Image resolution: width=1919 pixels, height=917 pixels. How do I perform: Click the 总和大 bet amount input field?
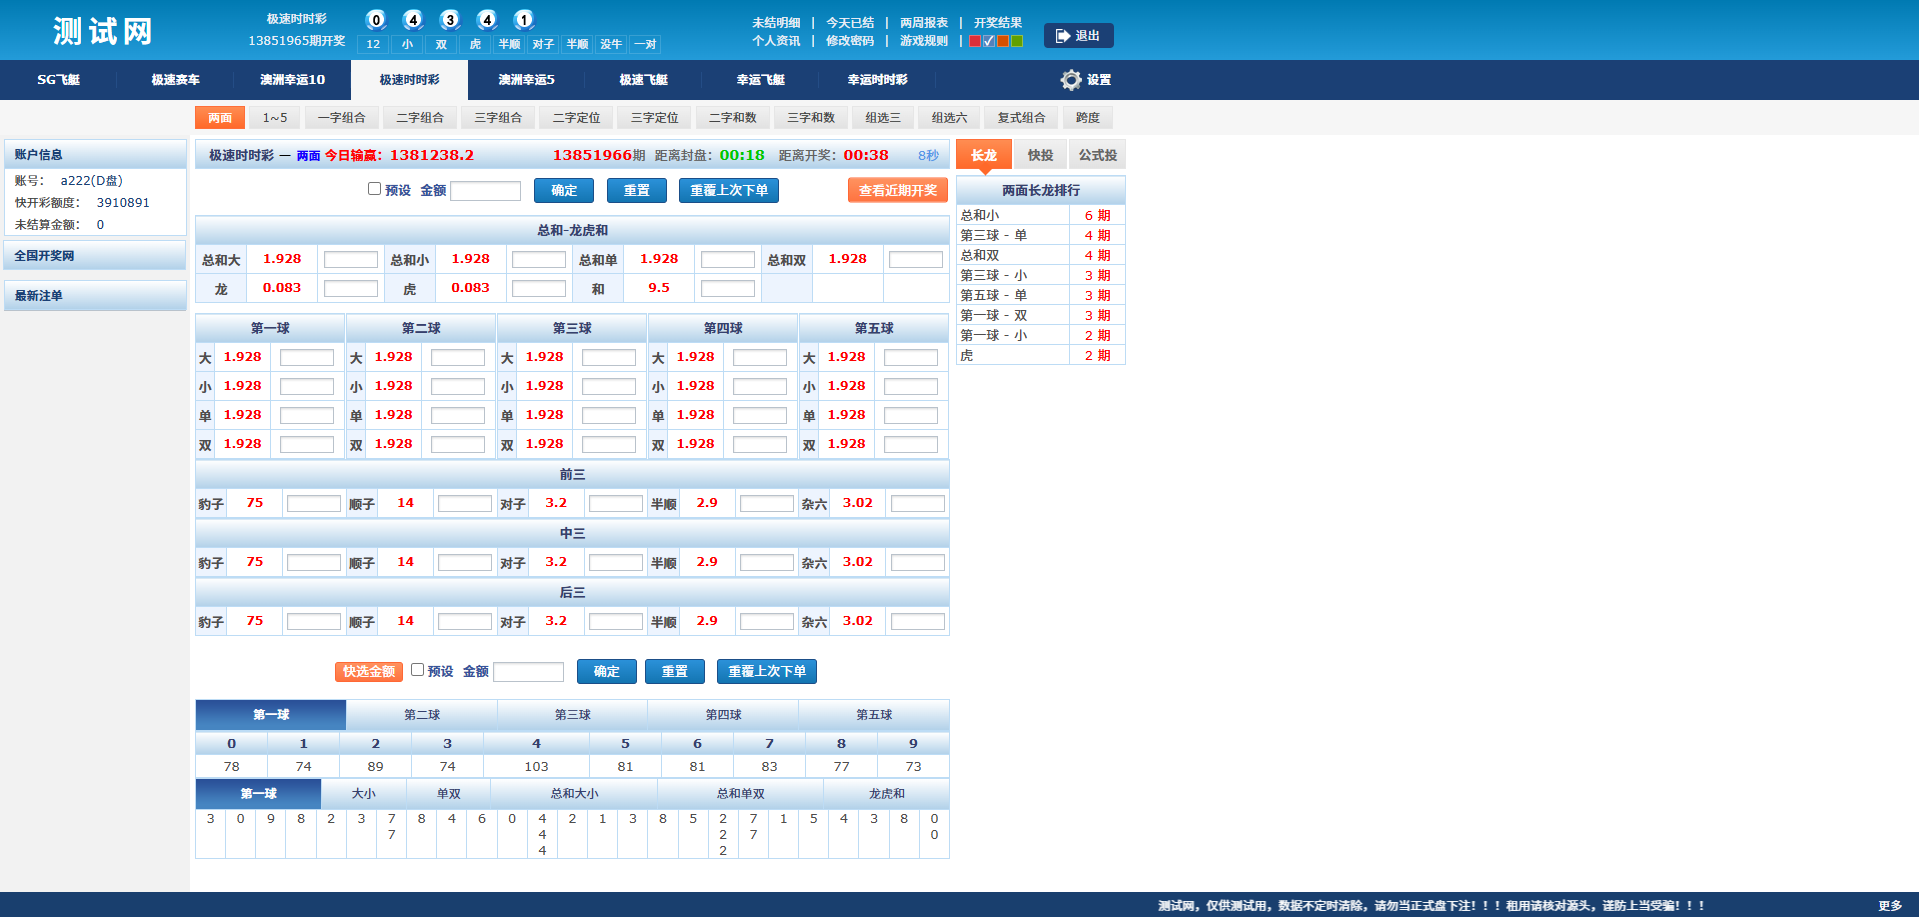(x=350, y=260)
